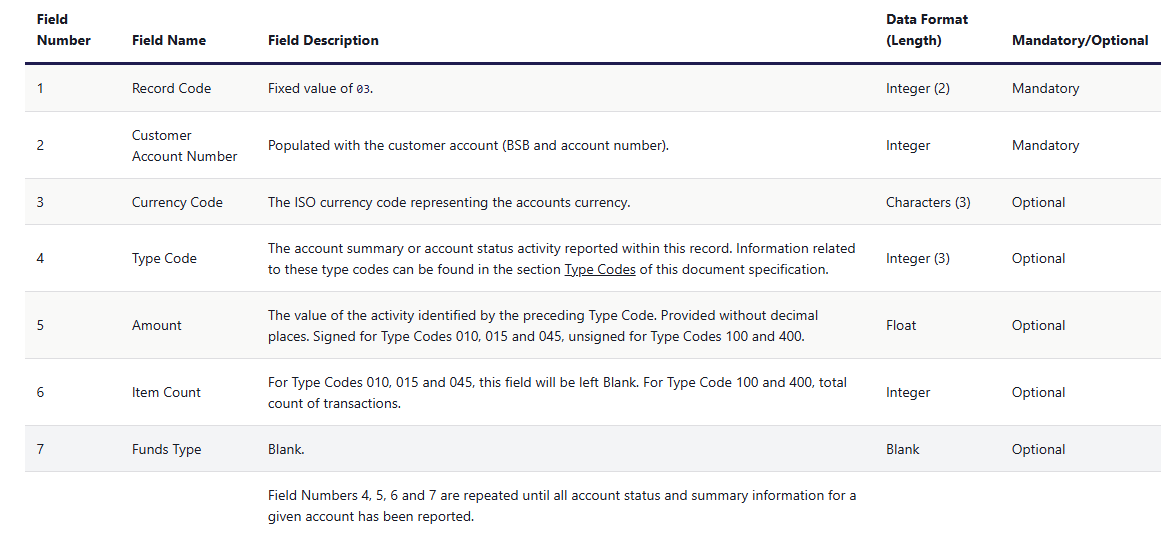Select the 'Integer (2)' data format cell
Screen dimensions: 1172x549
[917, 88]
